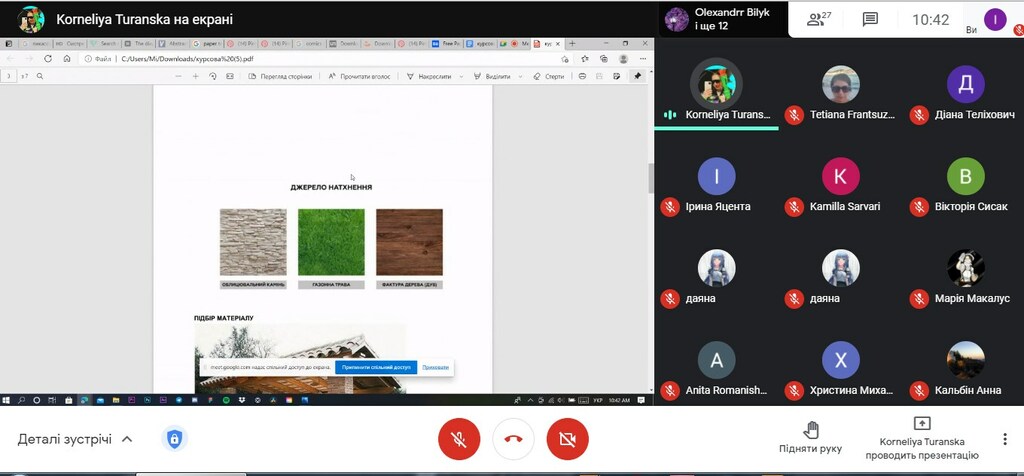Click the presentation screen share icon
The height and width of the screenshot is (476, 1024).
922,424
